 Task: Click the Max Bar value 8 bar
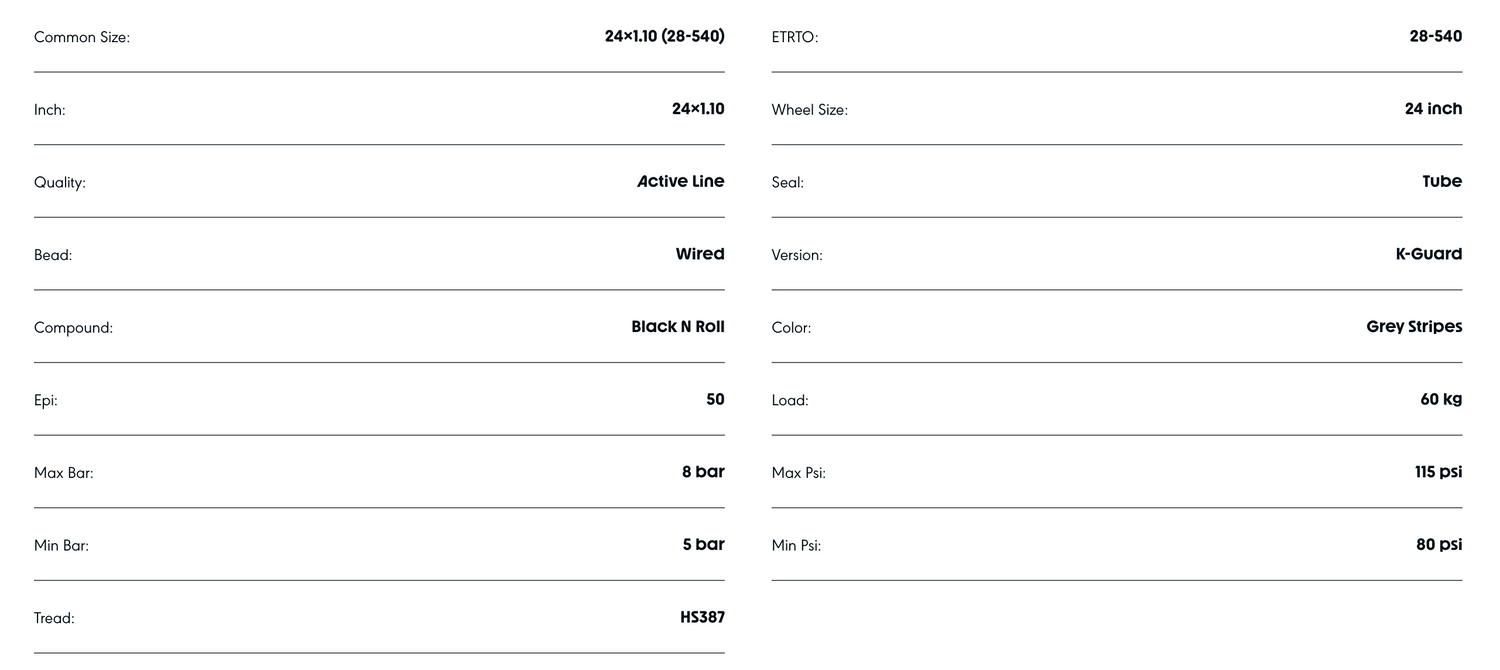click(703, 472)
